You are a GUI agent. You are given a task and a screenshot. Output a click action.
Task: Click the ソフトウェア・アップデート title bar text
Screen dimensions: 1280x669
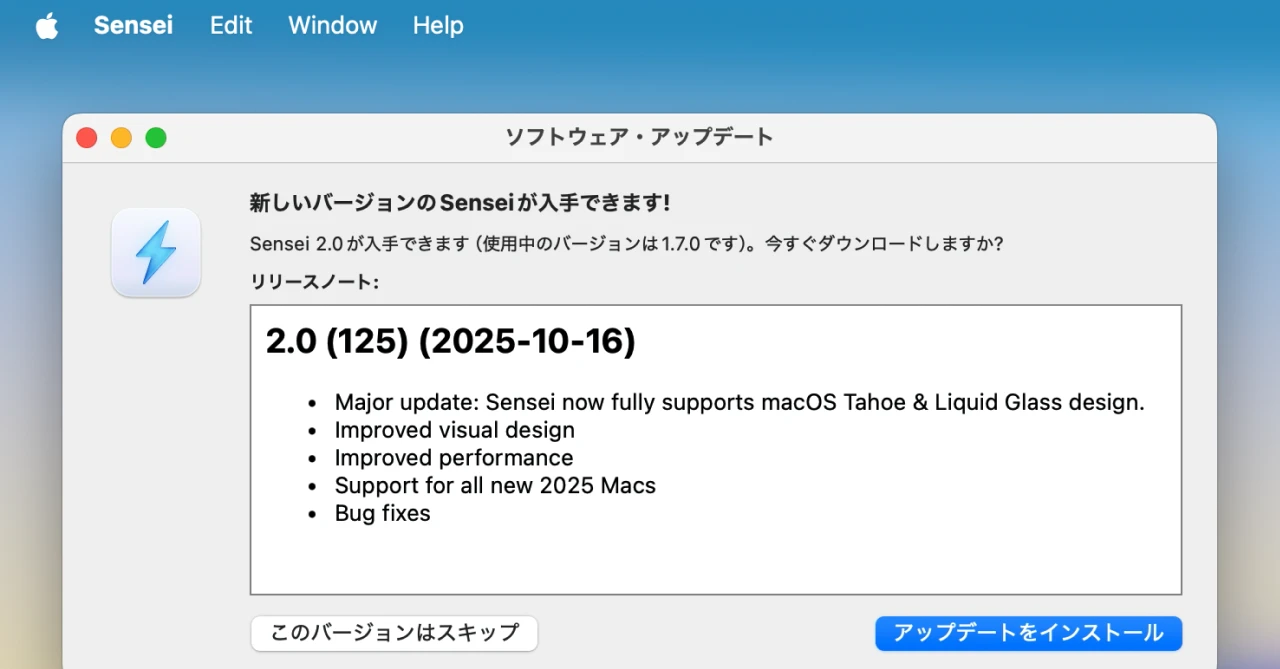[640, 137]
